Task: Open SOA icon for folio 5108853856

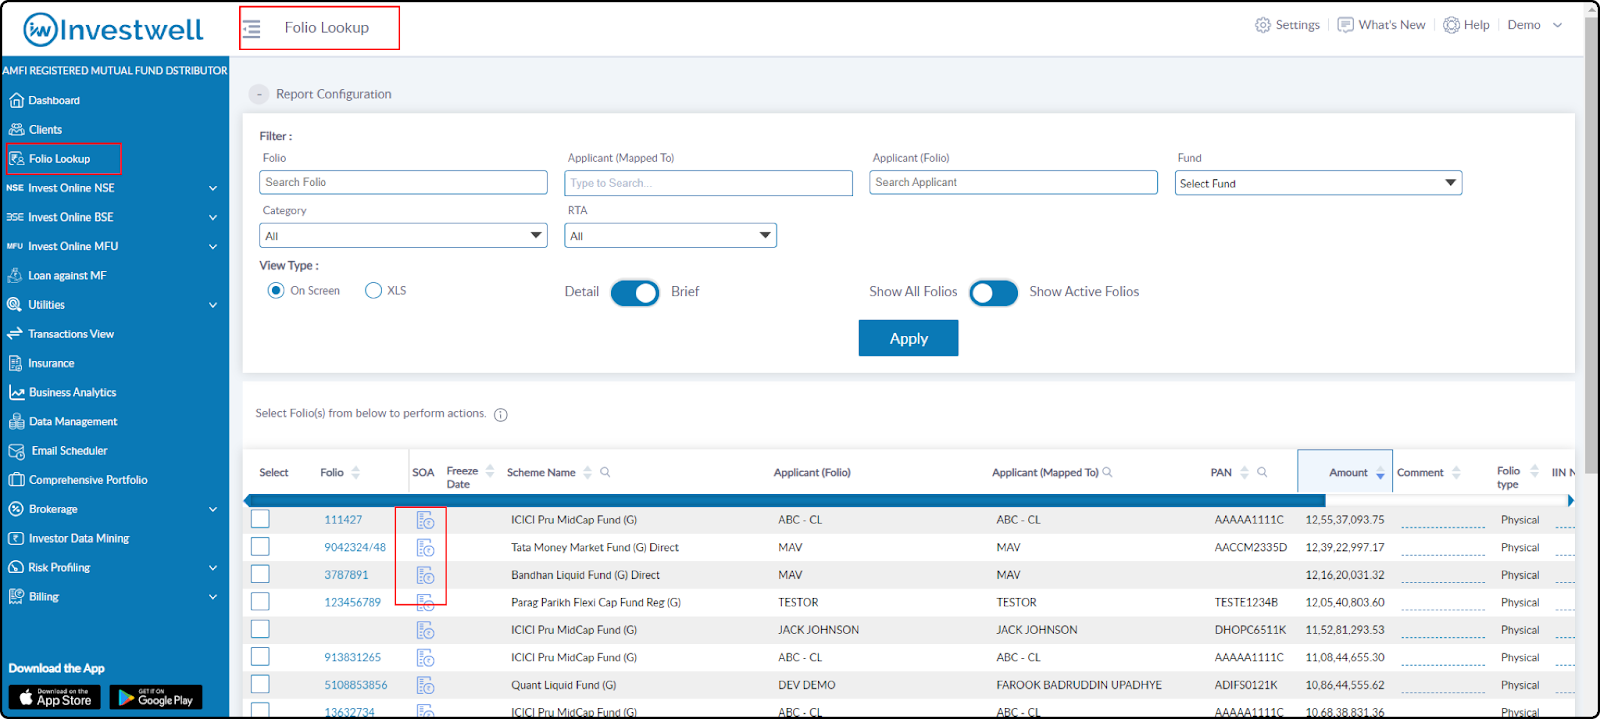Action: pos(425,685)
